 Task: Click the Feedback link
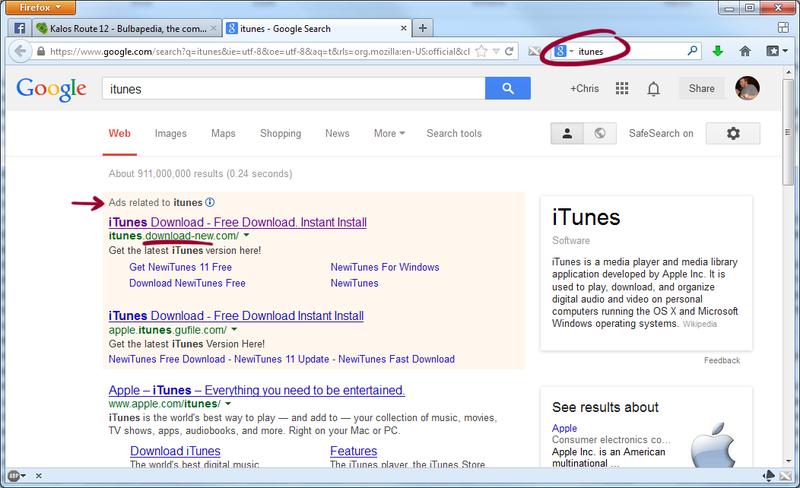point(722,360)
